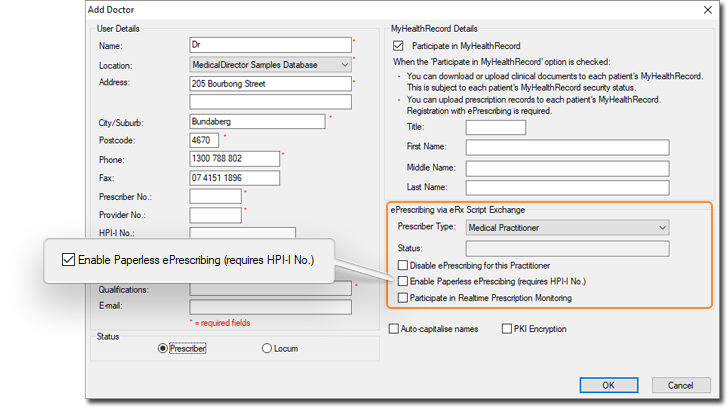Select the Prescriber radio button
The image size is (728, 408).
click(162, 348)
